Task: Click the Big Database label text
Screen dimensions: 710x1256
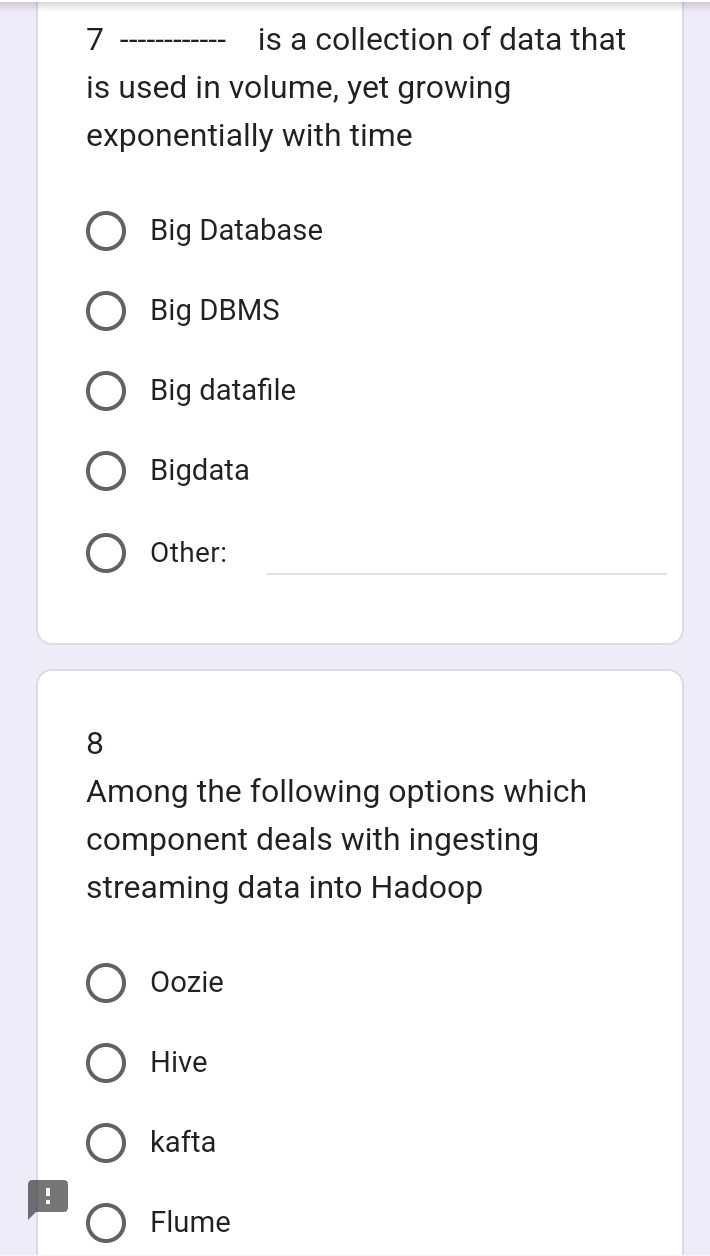Action: click(x=237, y=231)
